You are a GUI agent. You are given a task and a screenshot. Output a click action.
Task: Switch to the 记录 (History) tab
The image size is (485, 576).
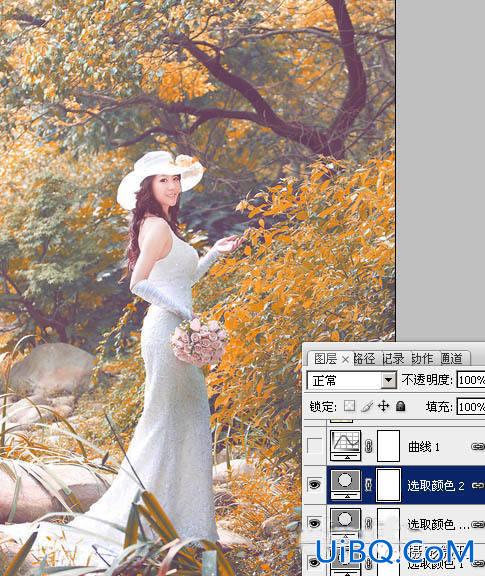[393, 359]
